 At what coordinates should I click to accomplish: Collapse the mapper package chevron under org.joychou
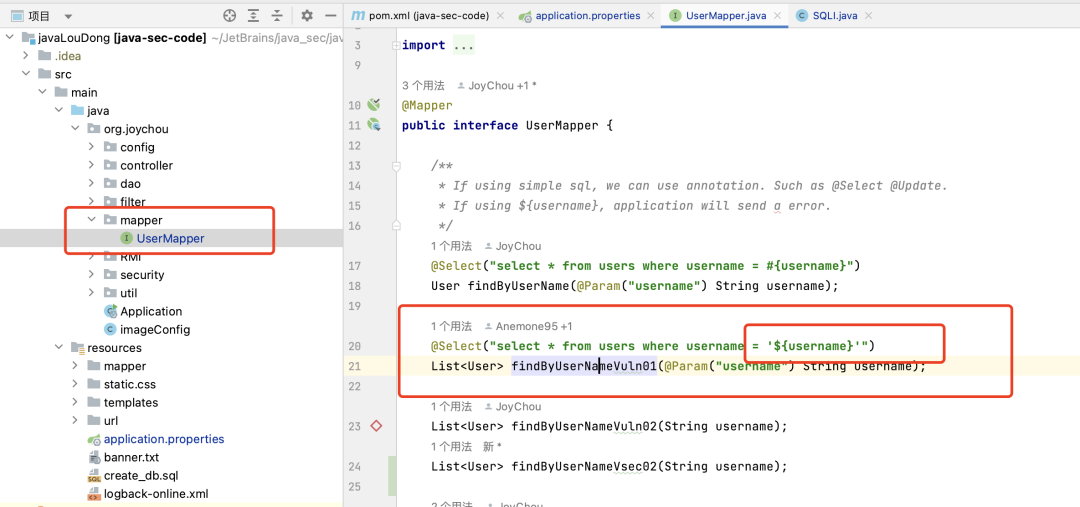coord(92,220)
